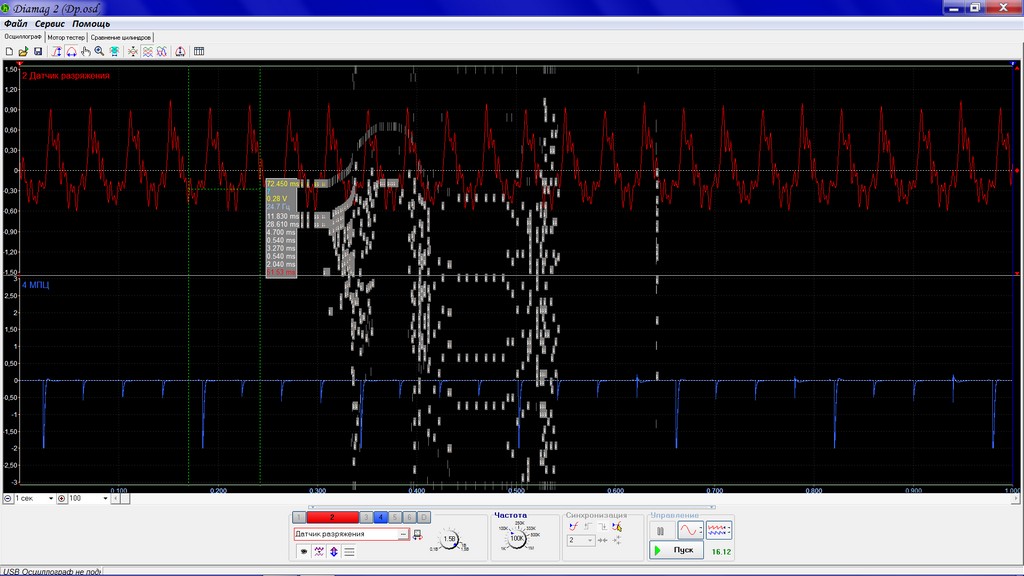Toggle the blue channel 4 button
Screen dimensions: 1024x576
381,517
